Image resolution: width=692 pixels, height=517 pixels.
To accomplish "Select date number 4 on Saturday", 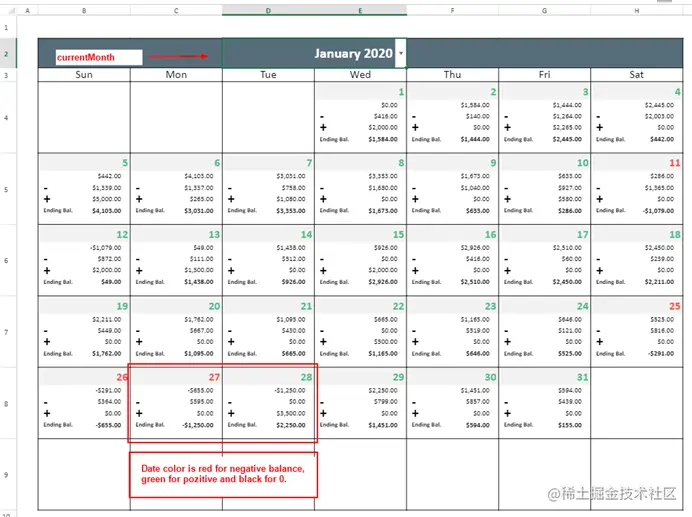I will [x=677, y=92].
